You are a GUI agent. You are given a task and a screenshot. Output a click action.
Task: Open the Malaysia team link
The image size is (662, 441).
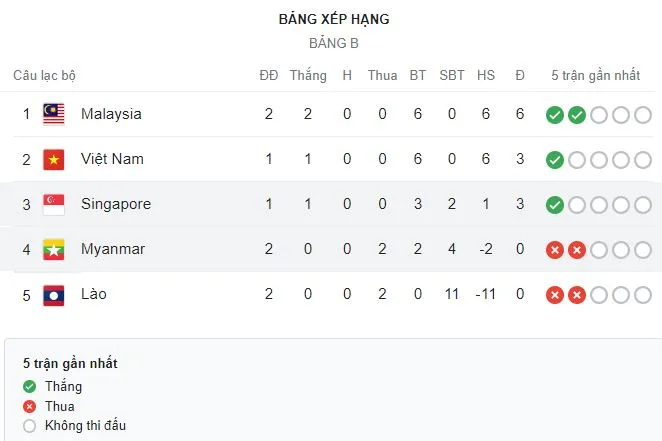pos(111,114)
